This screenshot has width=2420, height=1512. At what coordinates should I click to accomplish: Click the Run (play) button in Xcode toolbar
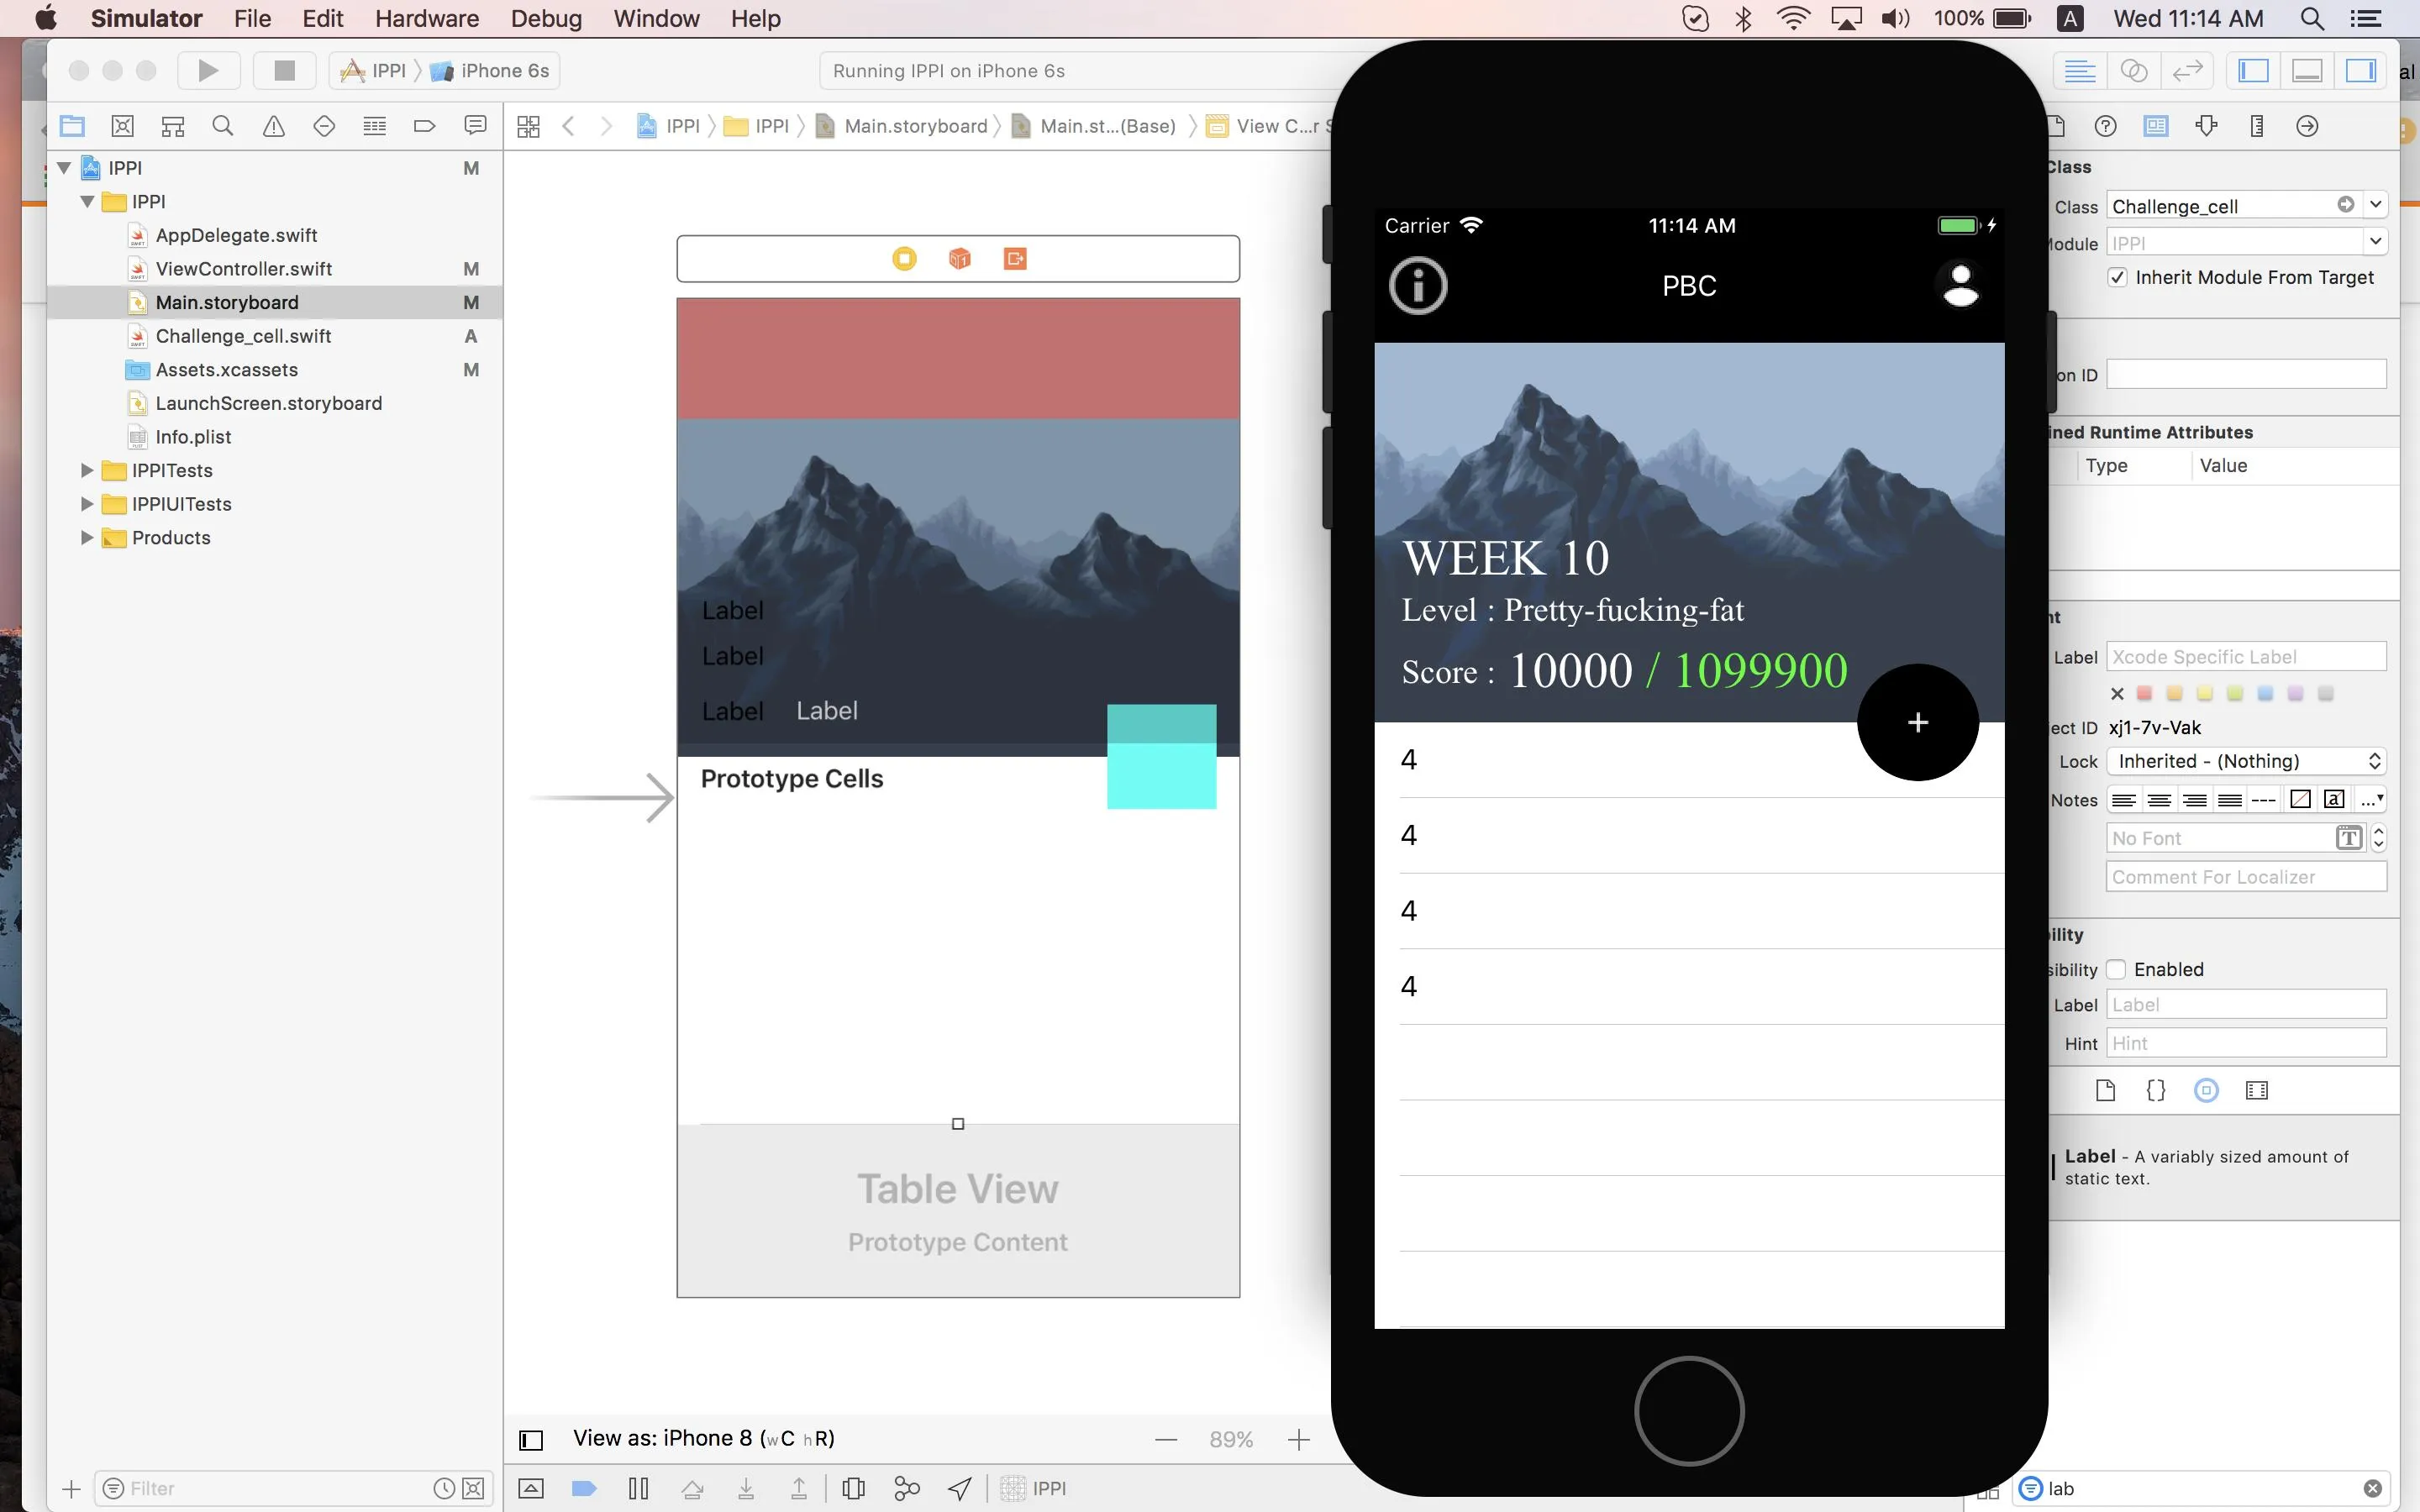point(208,70)
